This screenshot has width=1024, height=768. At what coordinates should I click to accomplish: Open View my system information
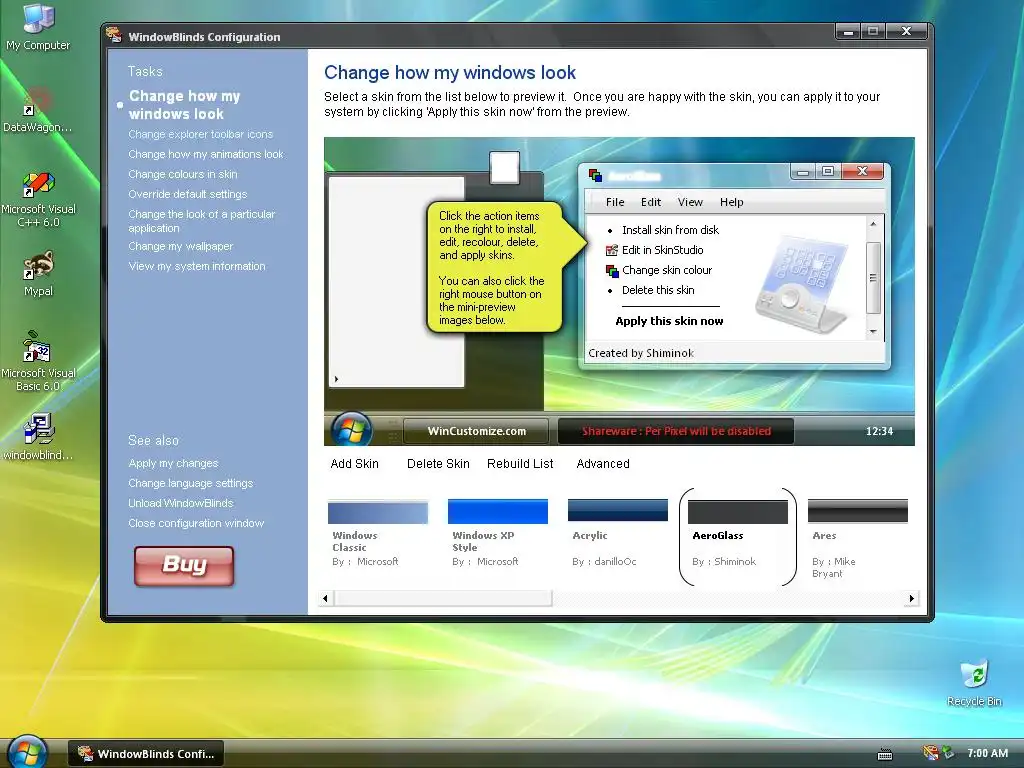[197, 266]
